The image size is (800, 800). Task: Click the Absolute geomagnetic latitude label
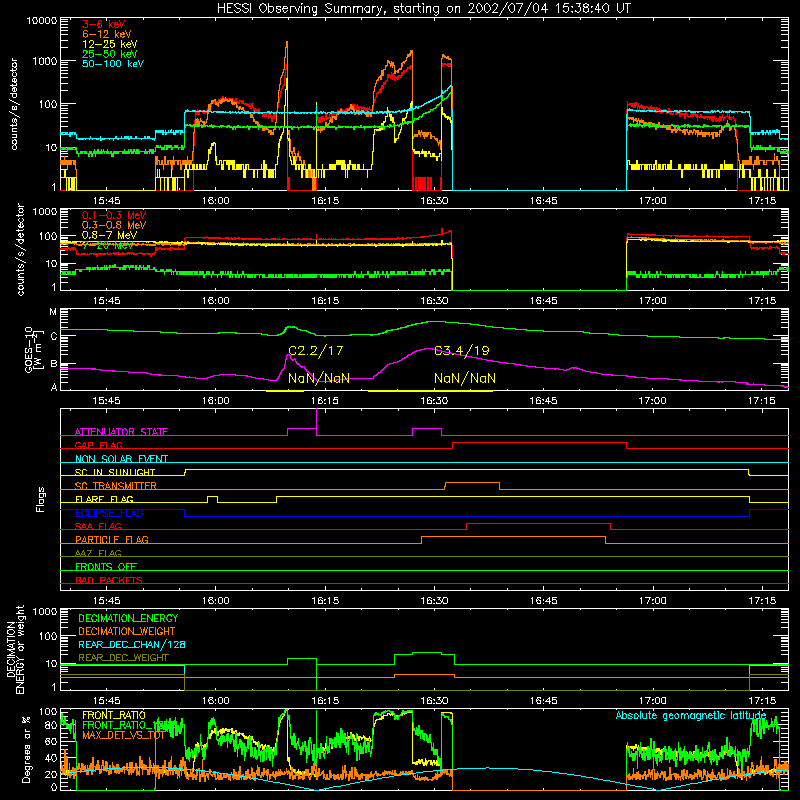click(x=691, y=715)
